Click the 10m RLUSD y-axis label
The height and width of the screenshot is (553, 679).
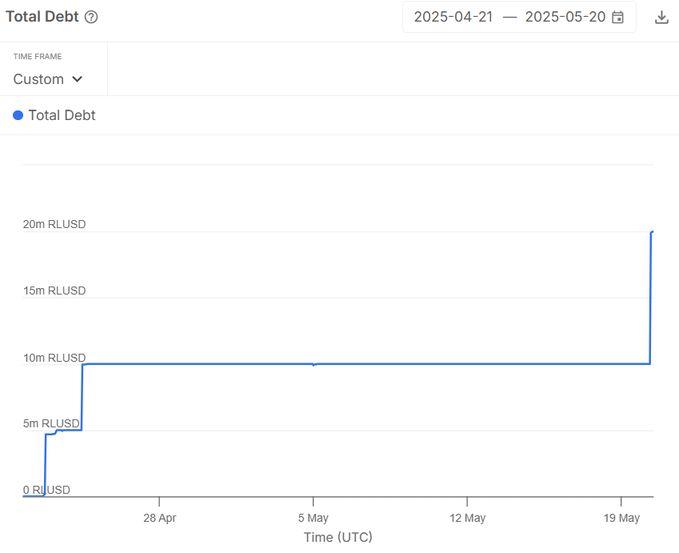(54, 358)
